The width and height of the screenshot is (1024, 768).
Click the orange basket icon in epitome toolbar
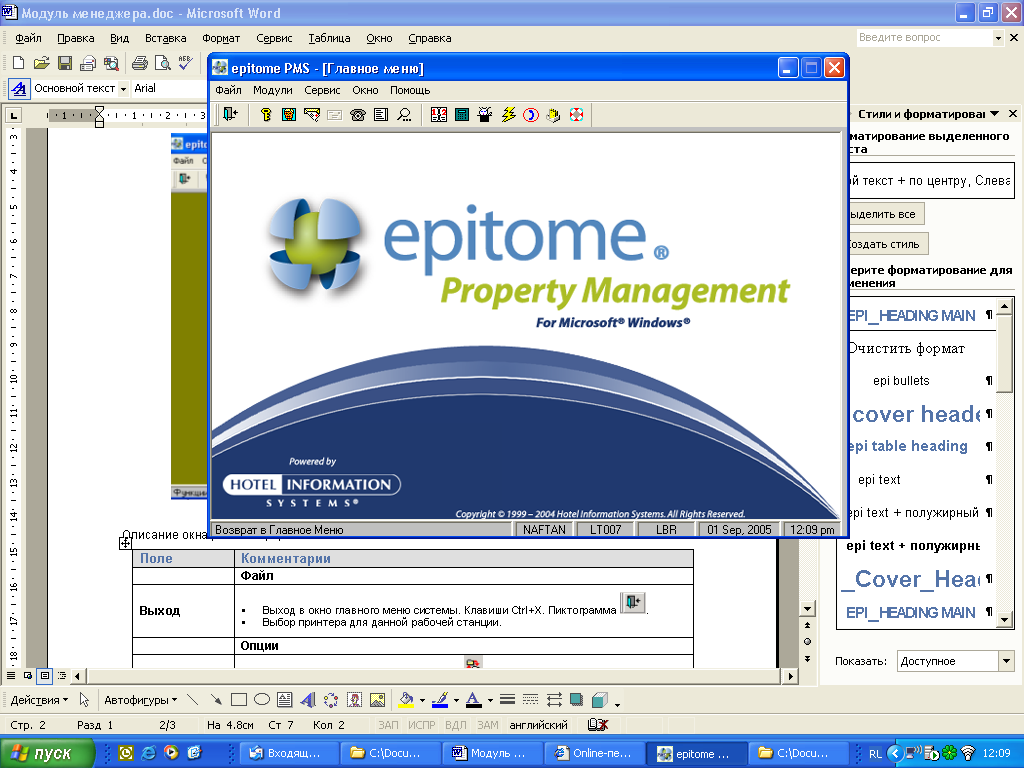[289, 115]
